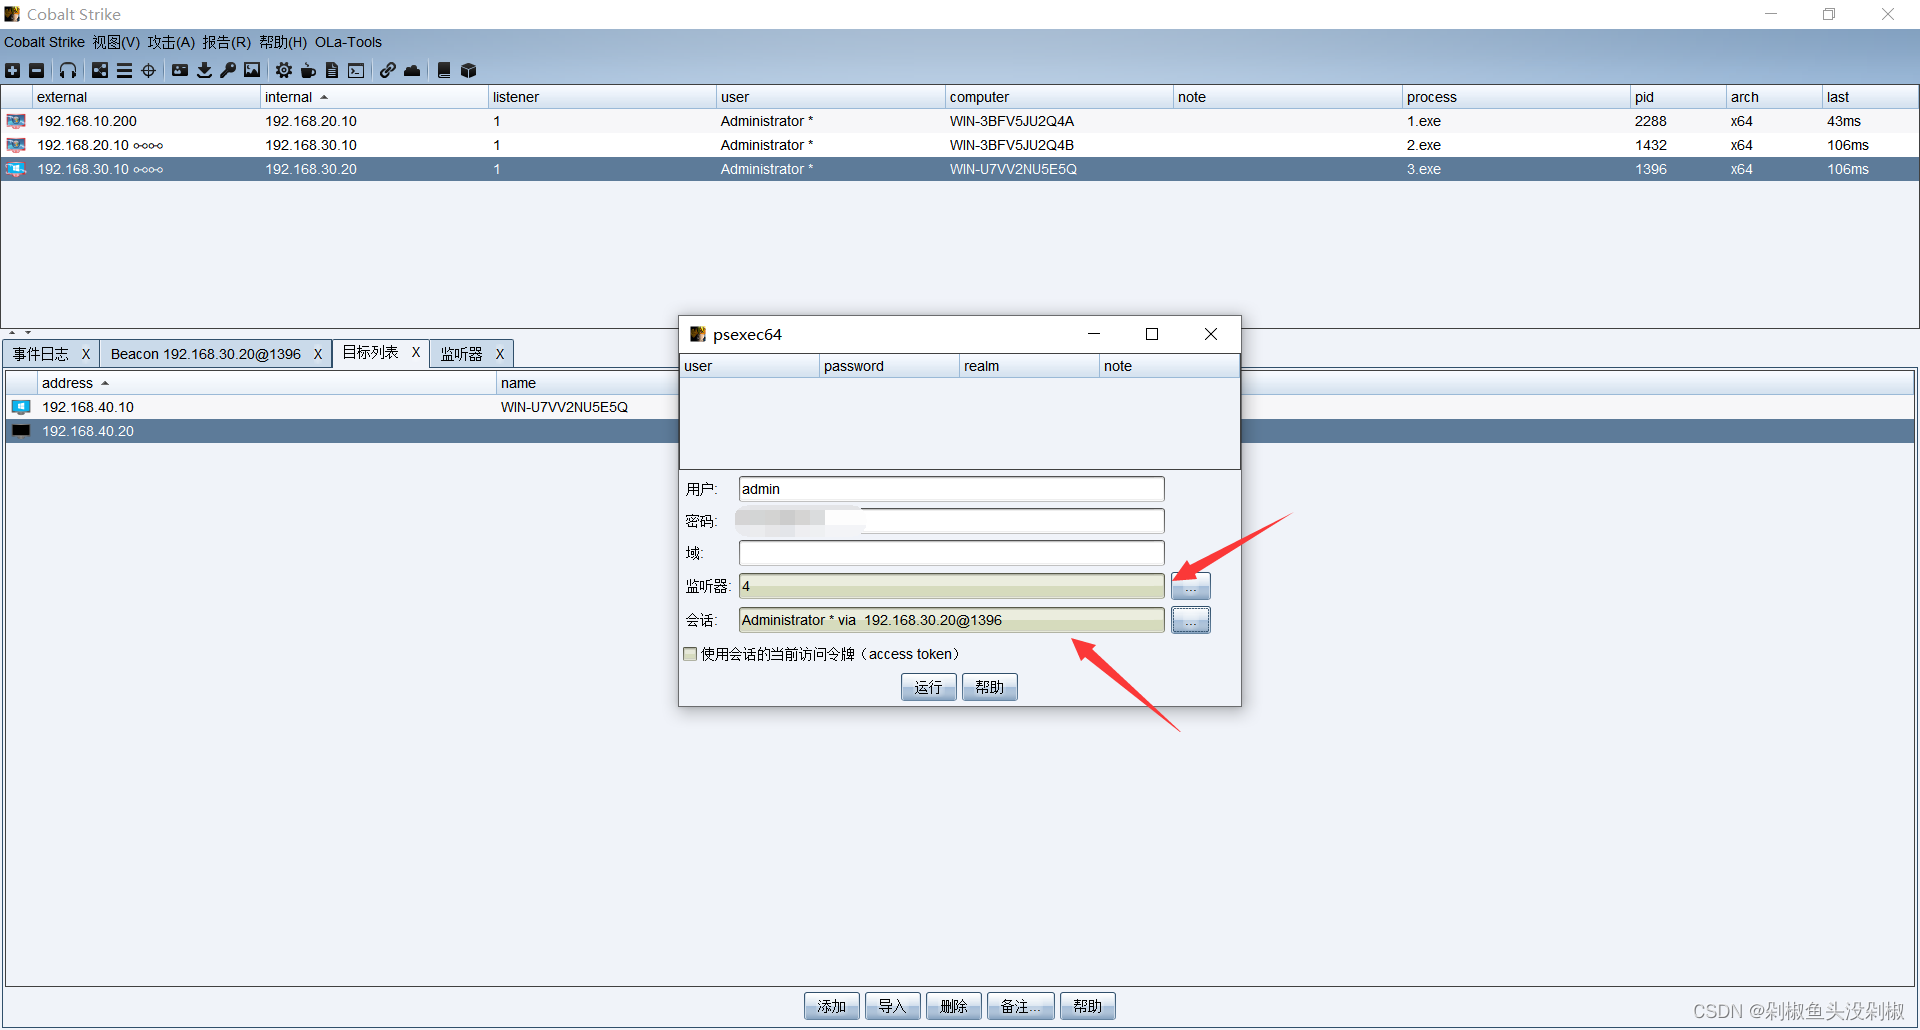
Task: Click 帮助 button at bottom of target list
Action: [1087, 1006]
